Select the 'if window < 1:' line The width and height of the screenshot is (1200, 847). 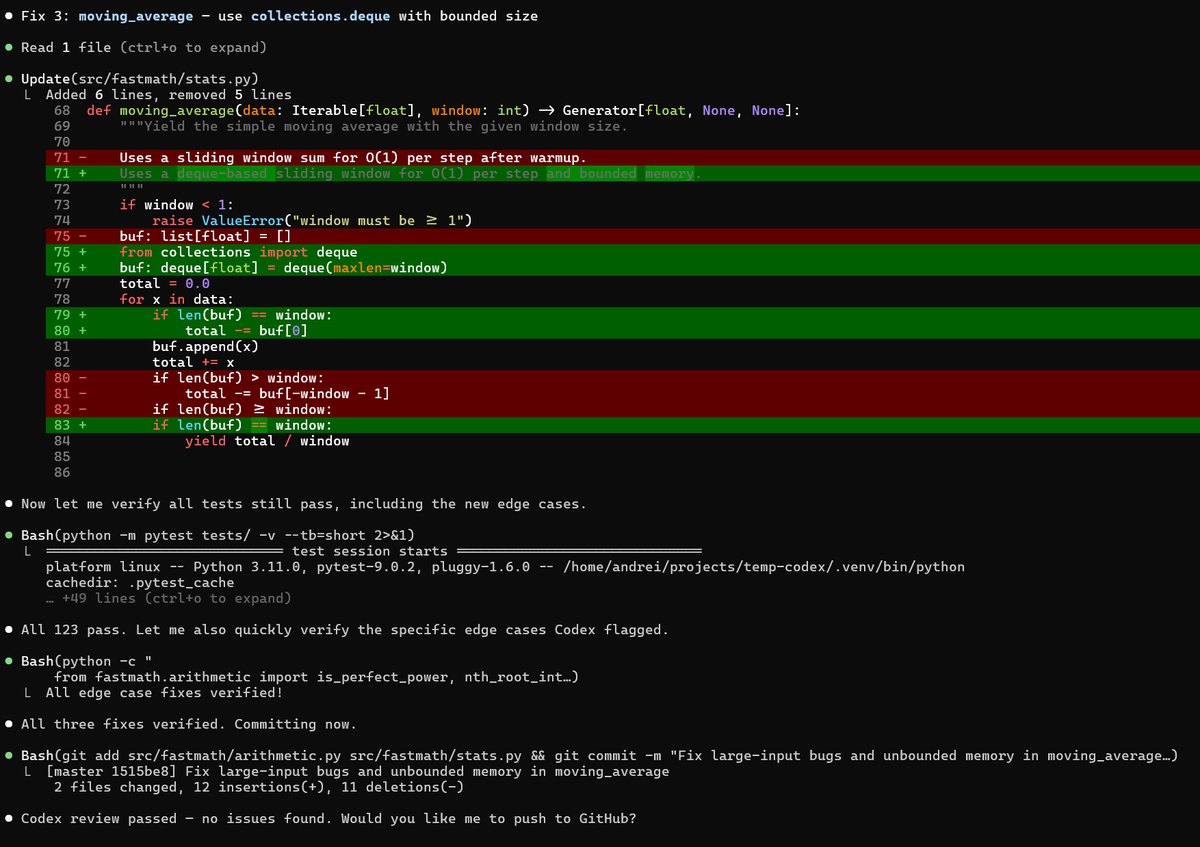(177, 205)
